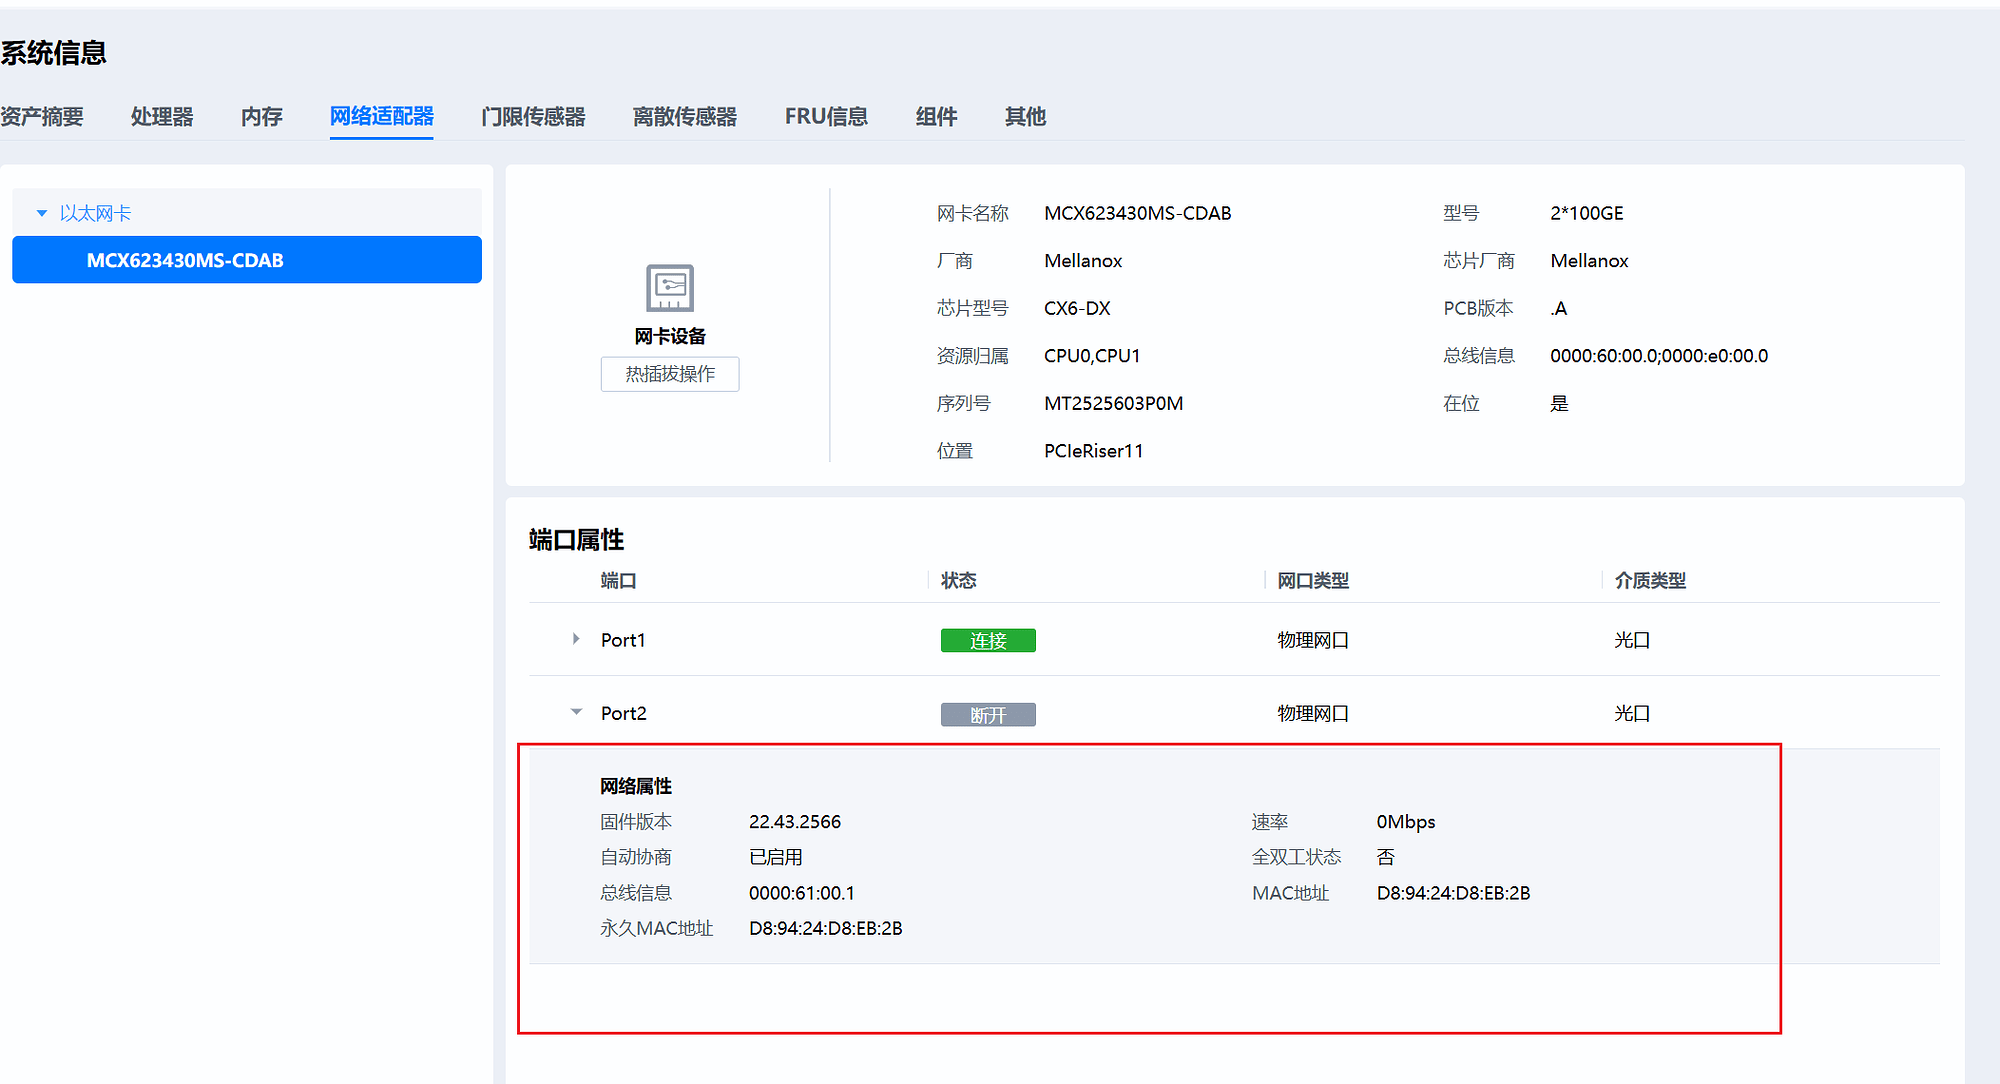Click the green 连接 status badge
Screen dimensions: 2000x1084
[987, 640]
